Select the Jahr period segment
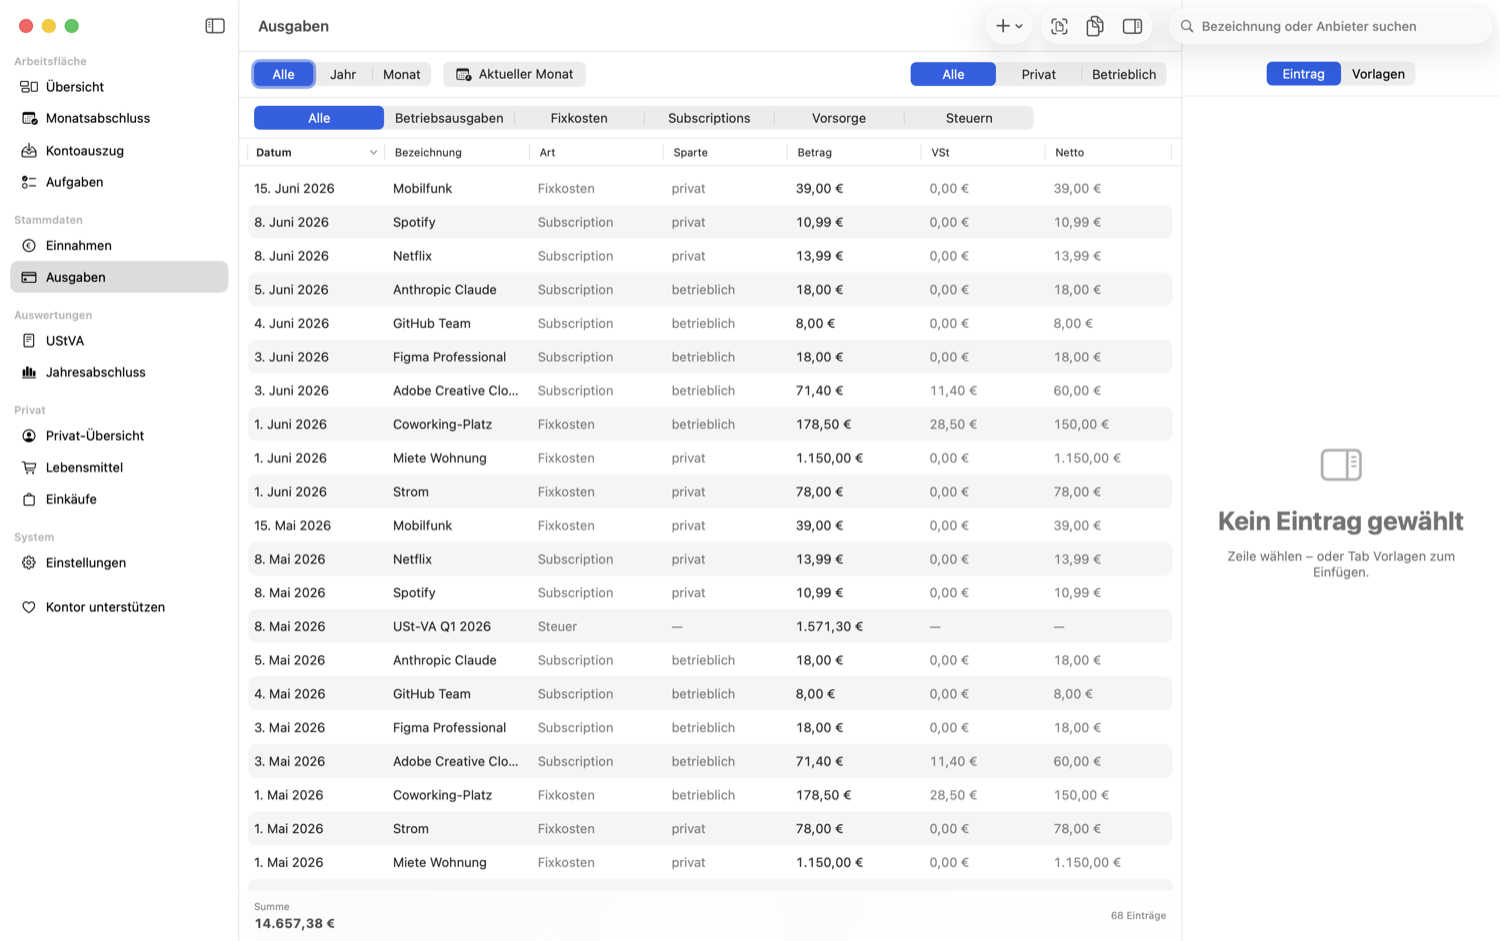 [x=343, y=74]
